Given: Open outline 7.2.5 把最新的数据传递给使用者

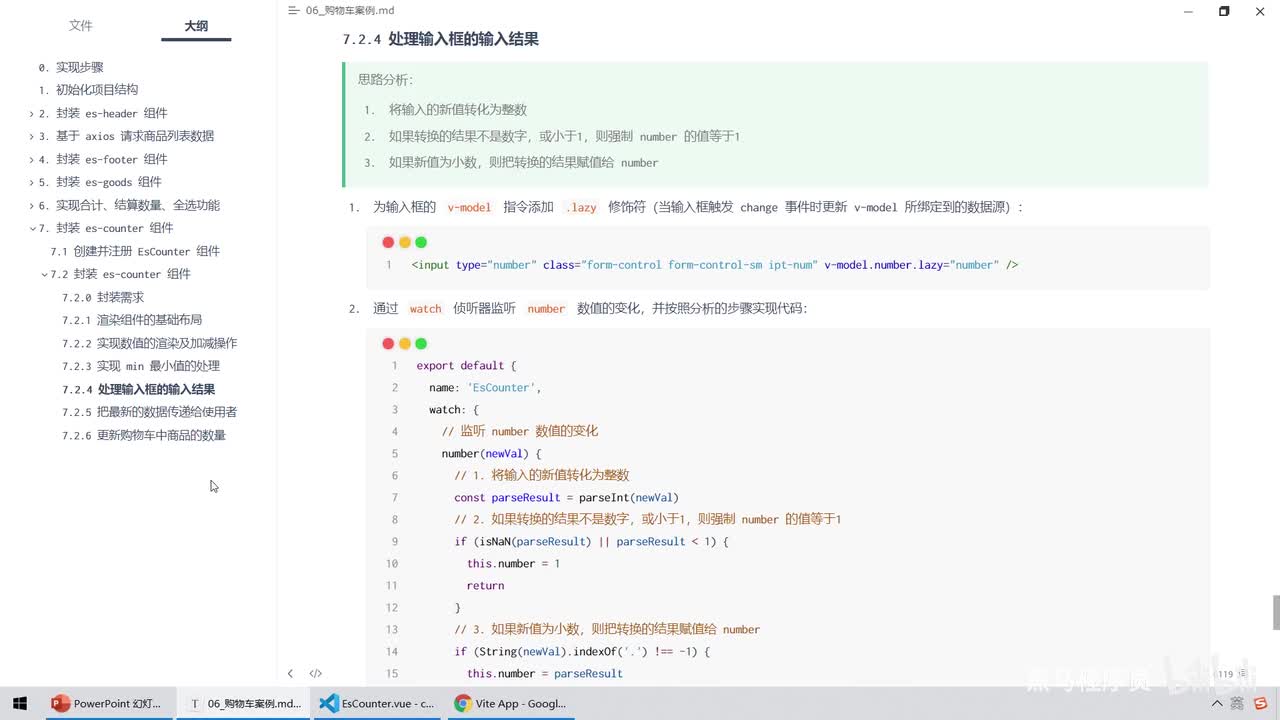Looking at the screenshot, I should [x=150, y=412].
